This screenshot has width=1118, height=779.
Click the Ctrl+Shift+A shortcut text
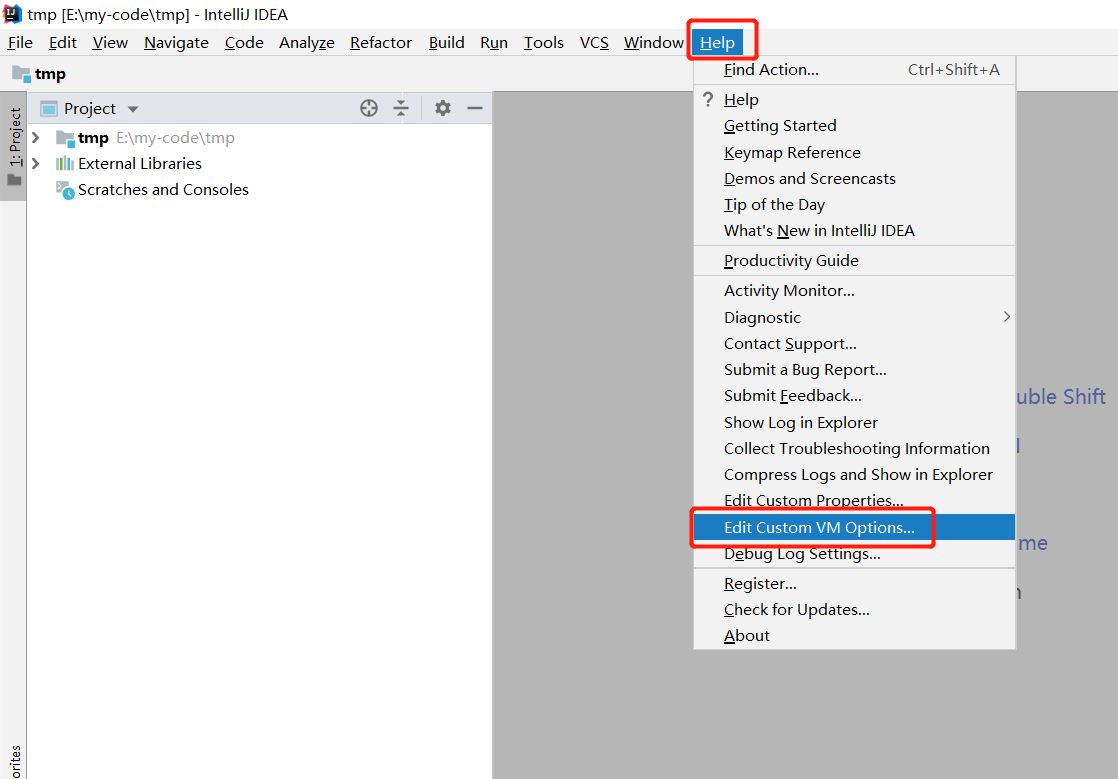(x=953, y=70)
